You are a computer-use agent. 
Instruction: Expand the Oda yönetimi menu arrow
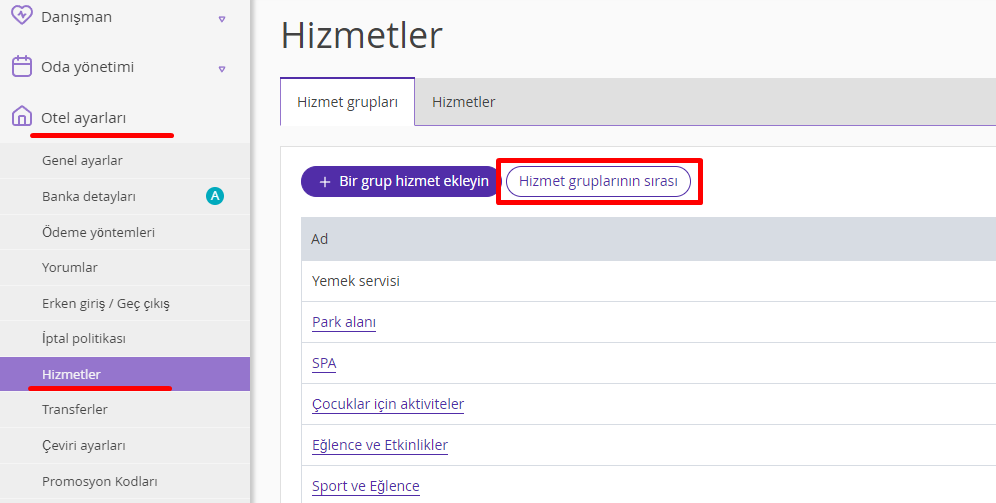point(222,69)
